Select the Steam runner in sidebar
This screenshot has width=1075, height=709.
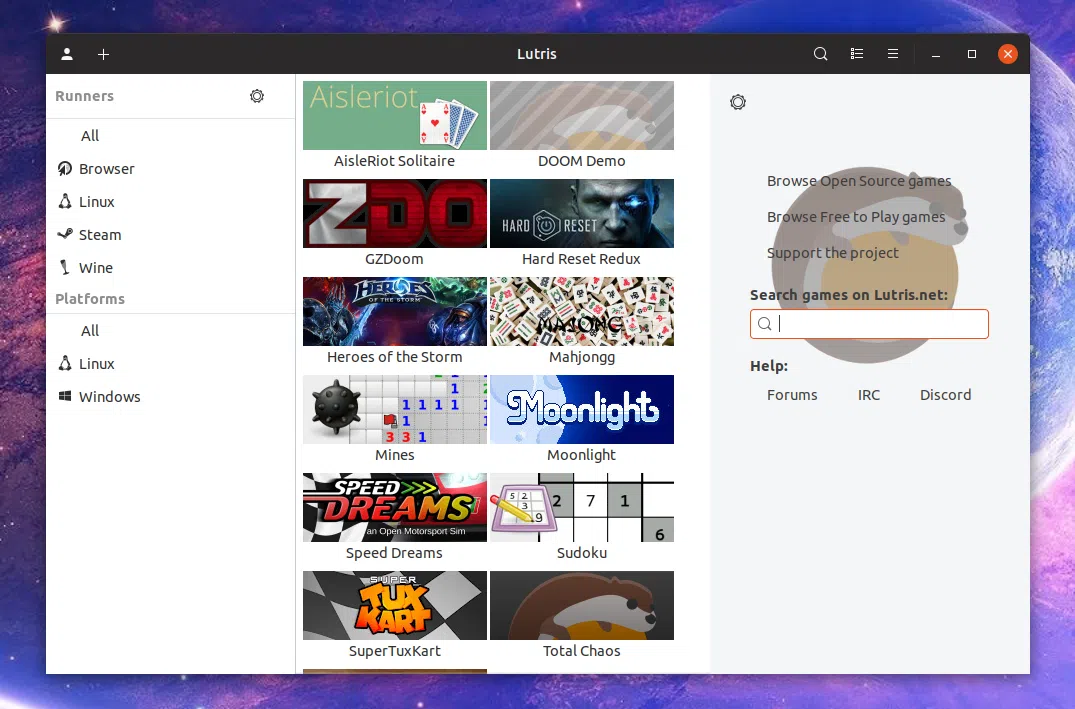coord(99,234)
